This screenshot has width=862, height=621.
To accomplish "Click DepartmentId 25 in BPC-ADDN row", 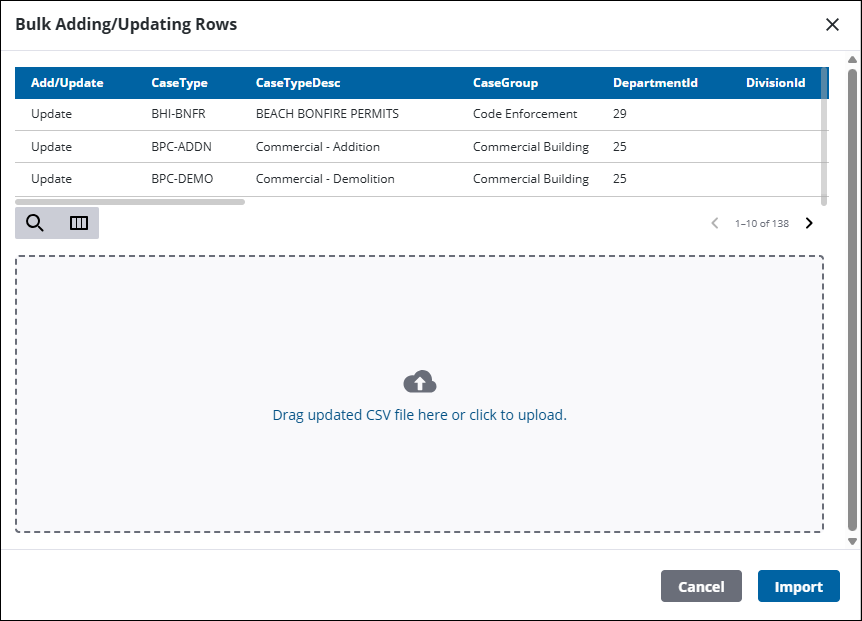I will point(620,147).
